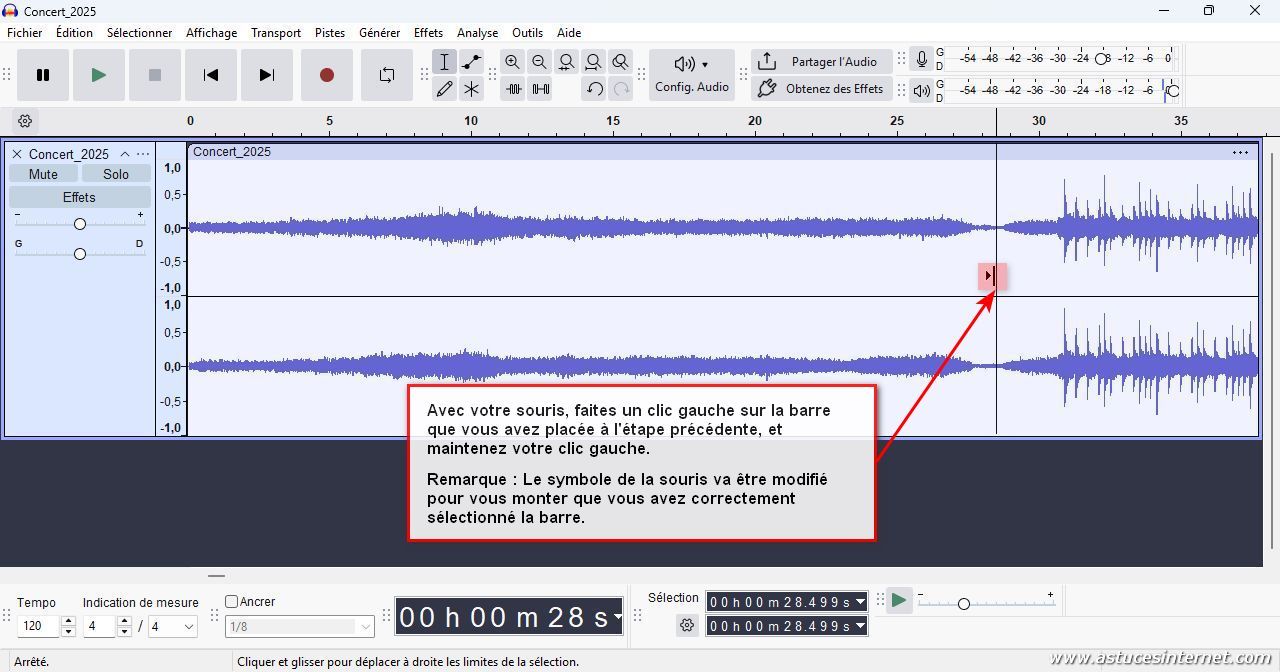
Task: Click the Zoom In magnifier icon
Action: [x=513, y=62]
